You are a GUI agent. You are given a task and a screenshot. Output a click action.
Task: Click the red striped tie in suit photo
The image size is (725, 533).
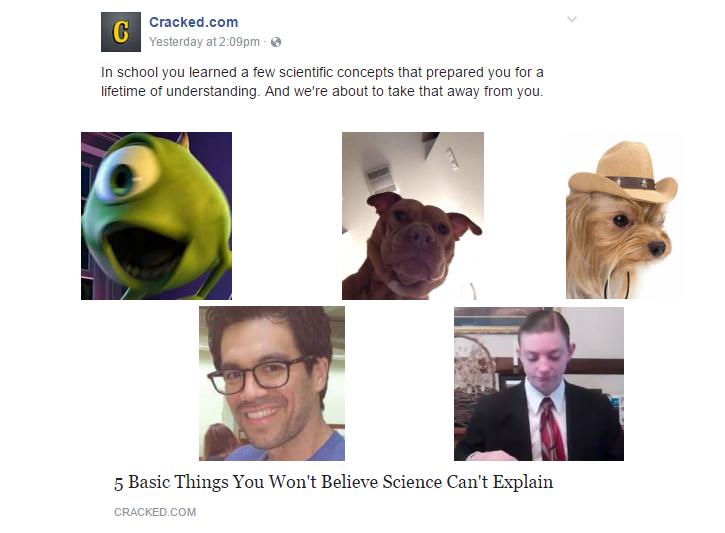(552, 428)
